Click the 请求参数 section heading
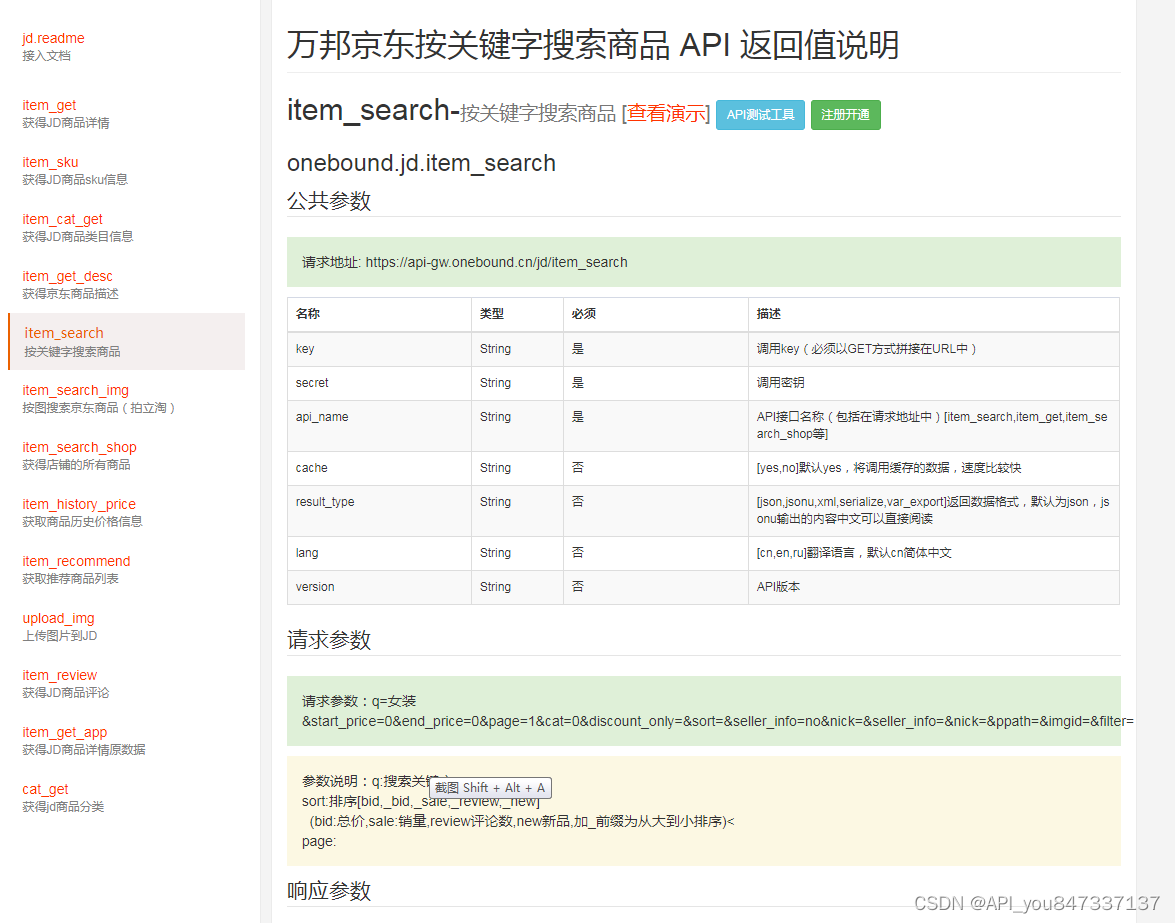1175x923 pixels. pyautogui.click(x=329, y=640)
